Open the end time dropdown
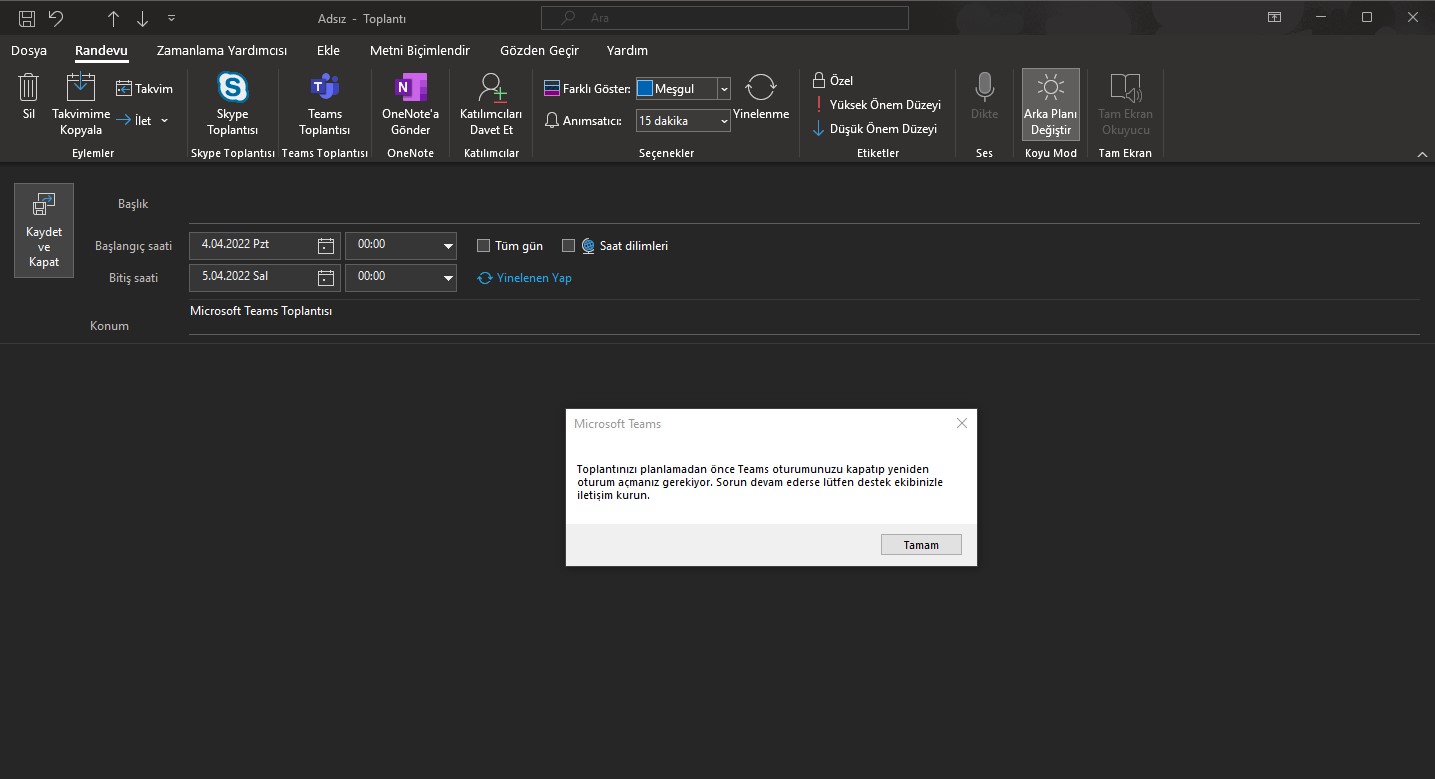Image resolution: width=1435 pixels, height=779 pixels. click(x=448, y=278)
